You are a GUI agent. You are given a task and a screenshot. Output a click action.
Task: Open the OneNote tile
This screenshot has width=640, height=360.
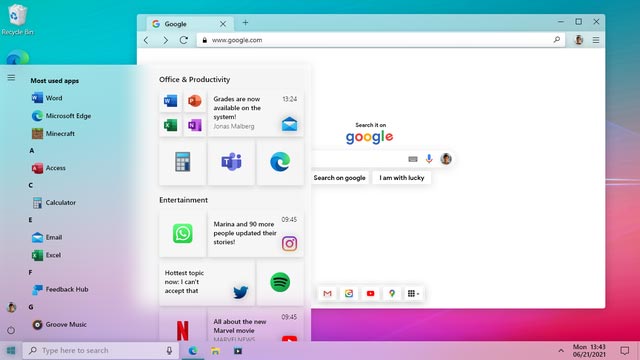(195, 125)
